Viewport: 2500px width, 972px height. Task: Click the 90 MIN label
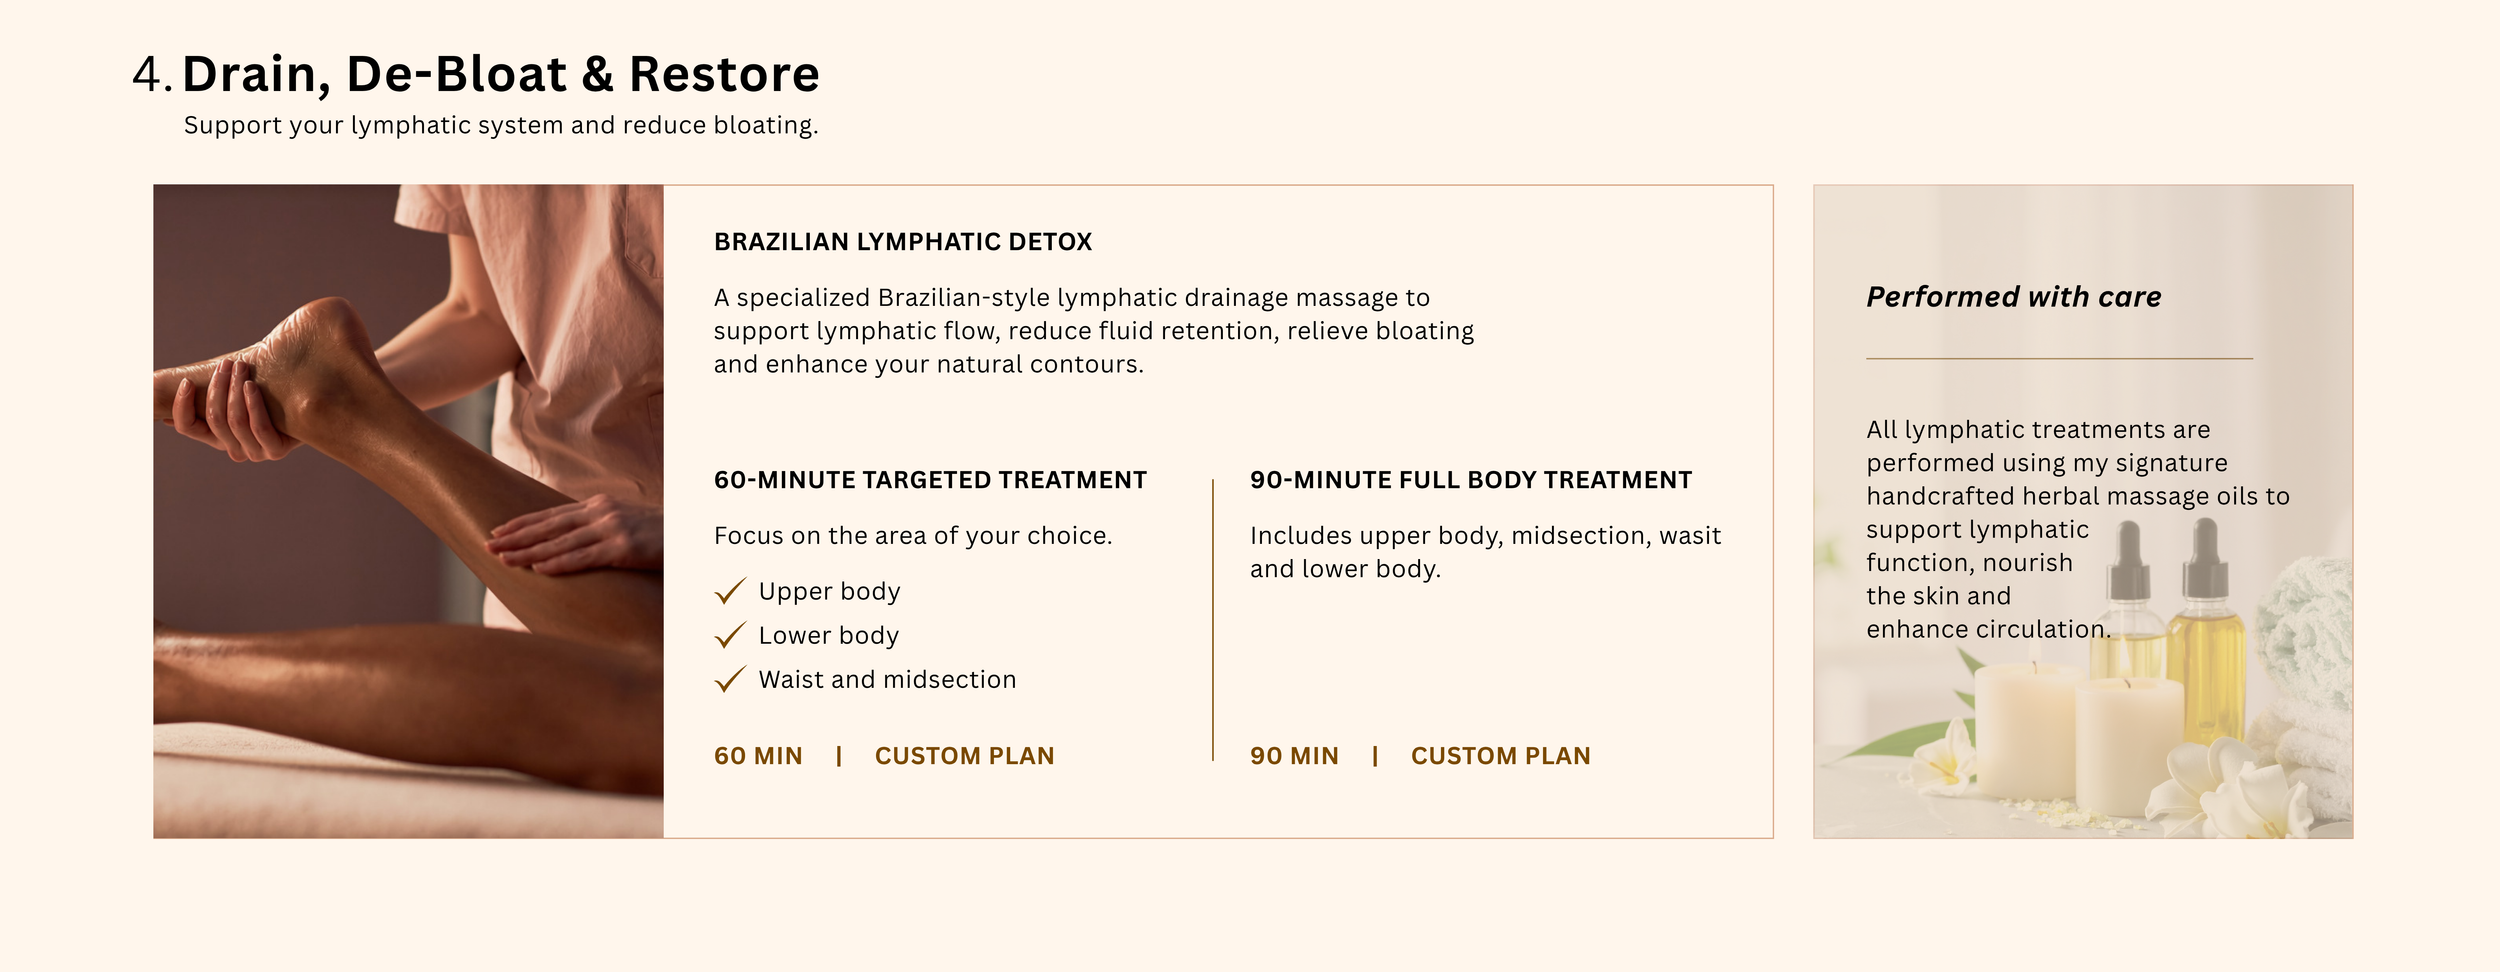pyautogui.click(x=1294, y=756)
